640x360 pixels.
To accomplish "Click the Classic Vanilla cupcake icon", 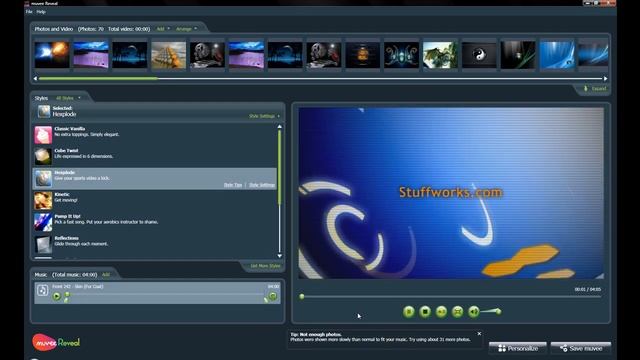I will [x=43, y=135].
